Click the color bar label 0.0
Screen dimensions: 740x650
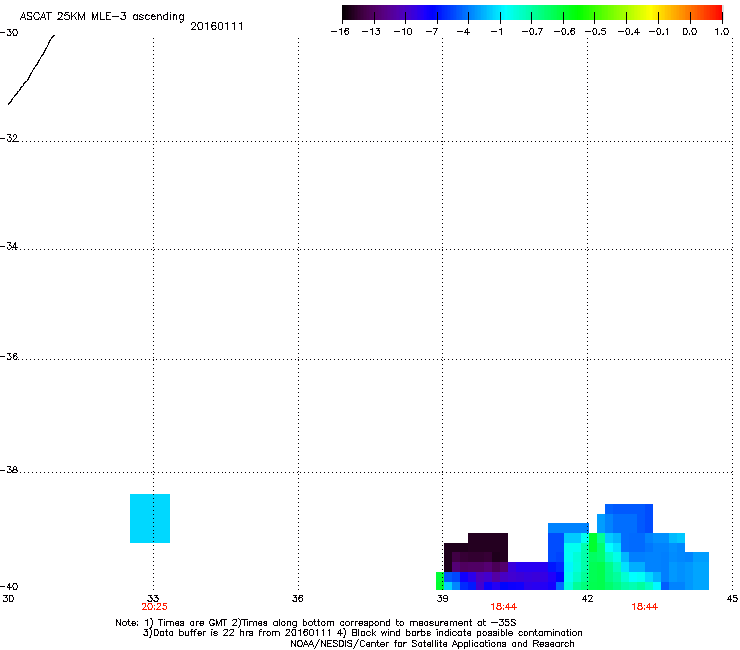coord(690,32)
